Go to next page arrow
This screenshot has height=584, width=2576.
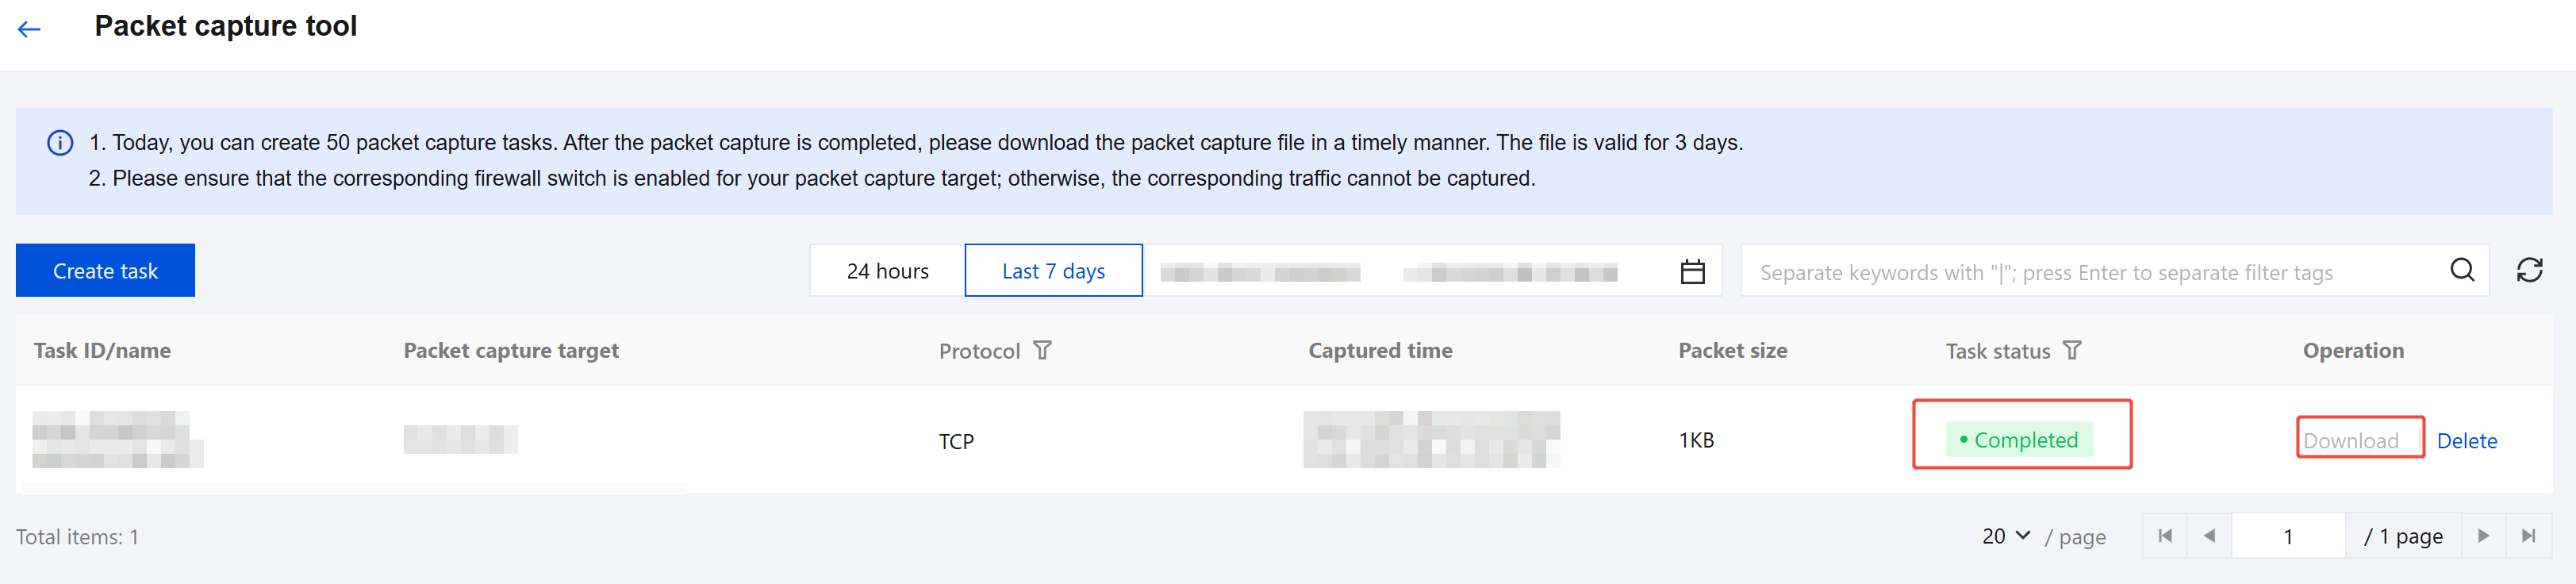click(x=2483, y=536)
